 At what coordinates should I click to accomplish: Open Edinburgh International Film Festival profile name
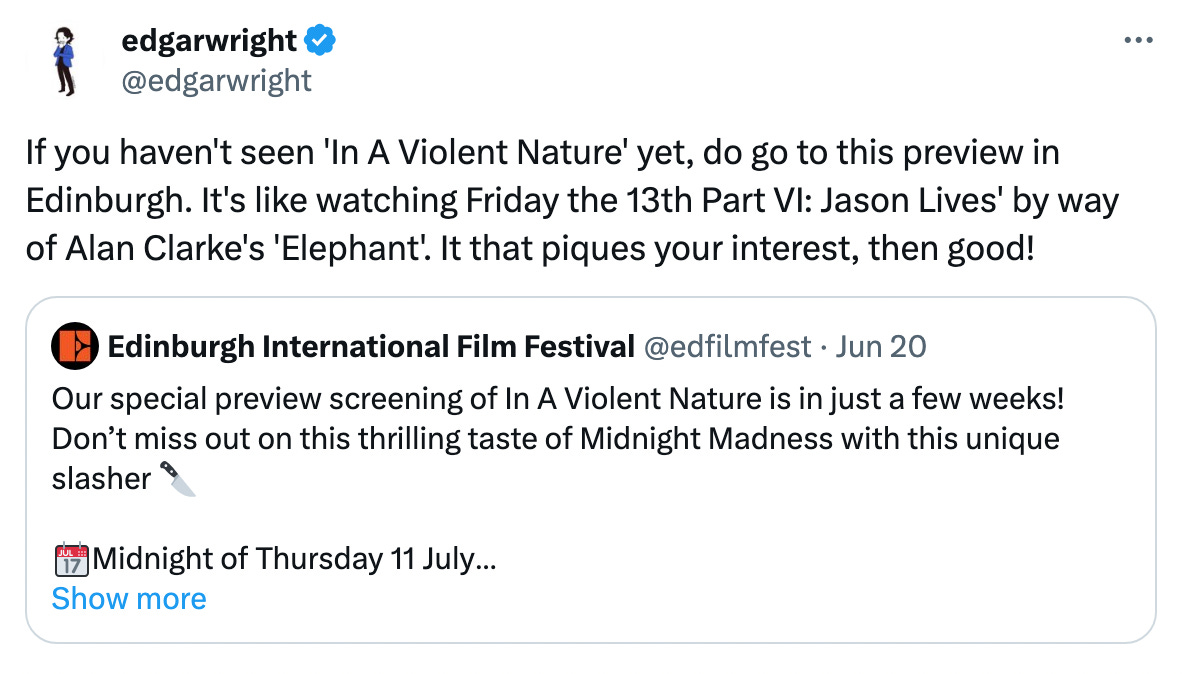coord(371,347)
